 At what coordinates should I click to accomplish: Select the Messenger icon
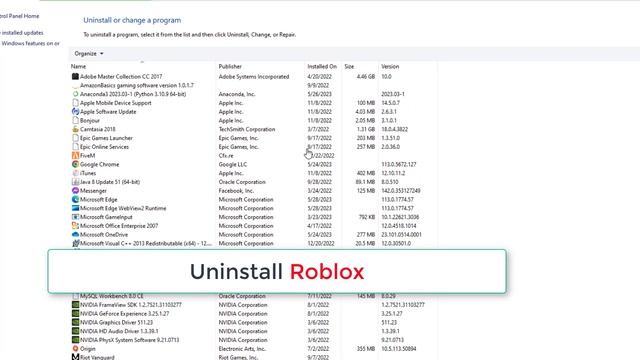(x=75, y=191)
